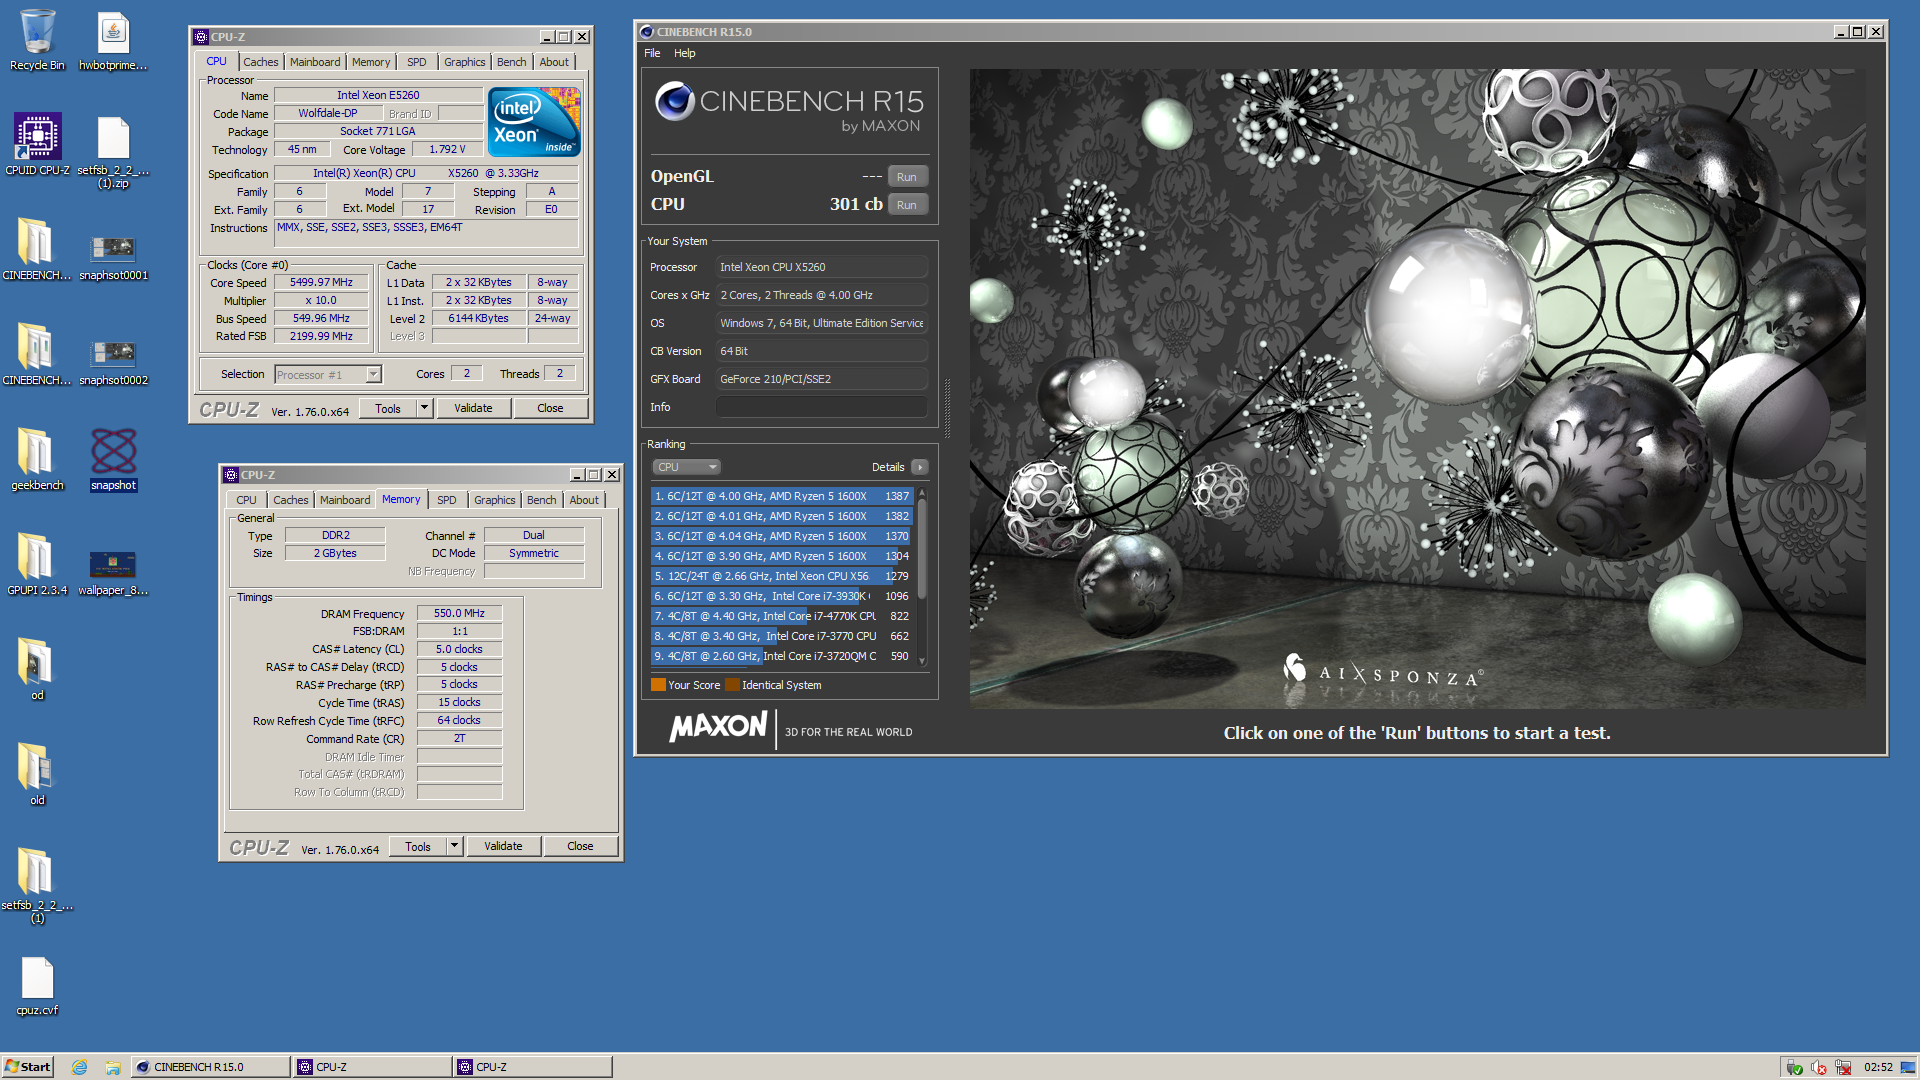Run the OpenGL benchmark test
The width and height of the screenshot is (1920, 1080).
(x=907, y=177)
